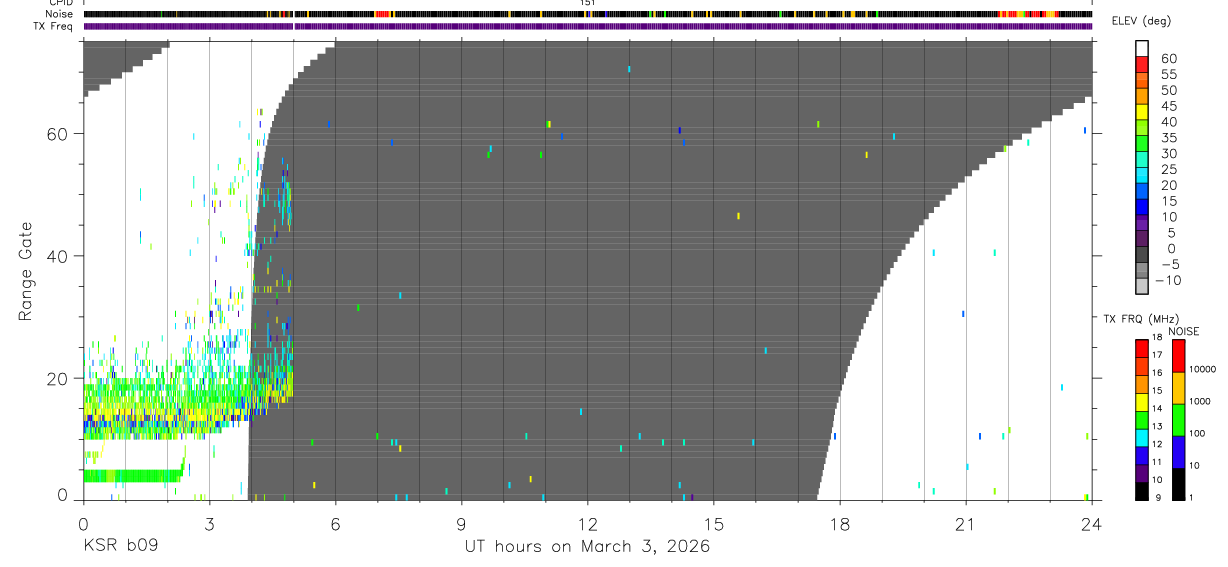The height and width of the screenshot is (567, 1228).
Task: Click the white top swatch of ELEV color bar
Action: (1142, 49)
